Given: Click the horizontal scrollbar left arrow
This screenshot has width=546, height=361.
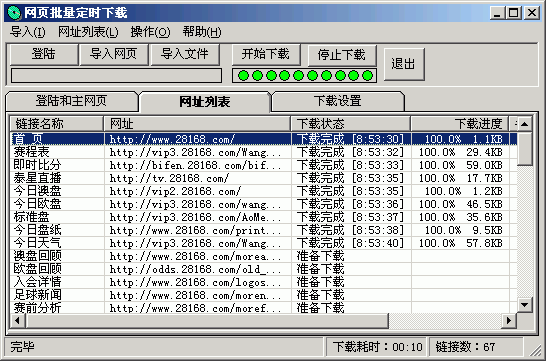Looking at the screenshot, I should click(17, 321).
